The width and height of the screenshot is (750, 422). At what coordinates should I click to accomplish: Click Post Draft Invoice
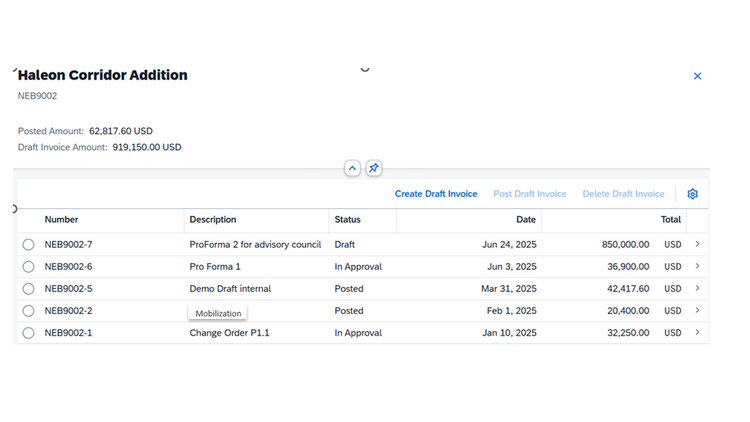529,194
